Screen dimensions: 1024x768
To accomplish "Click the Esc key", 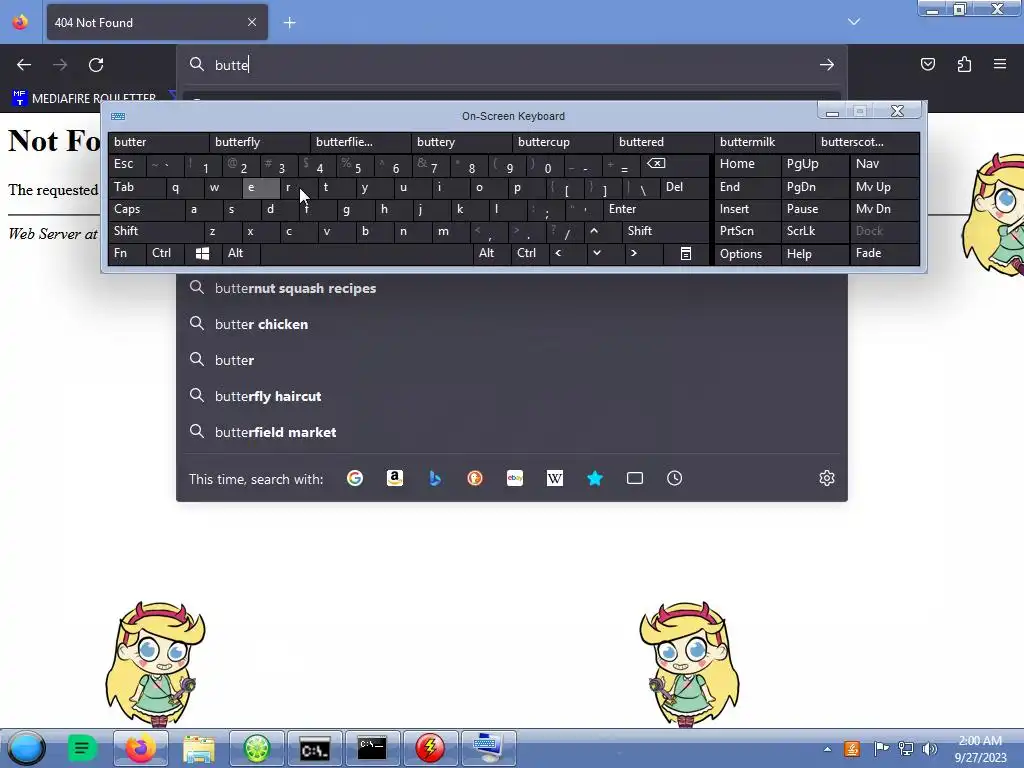I will [127, 164].
